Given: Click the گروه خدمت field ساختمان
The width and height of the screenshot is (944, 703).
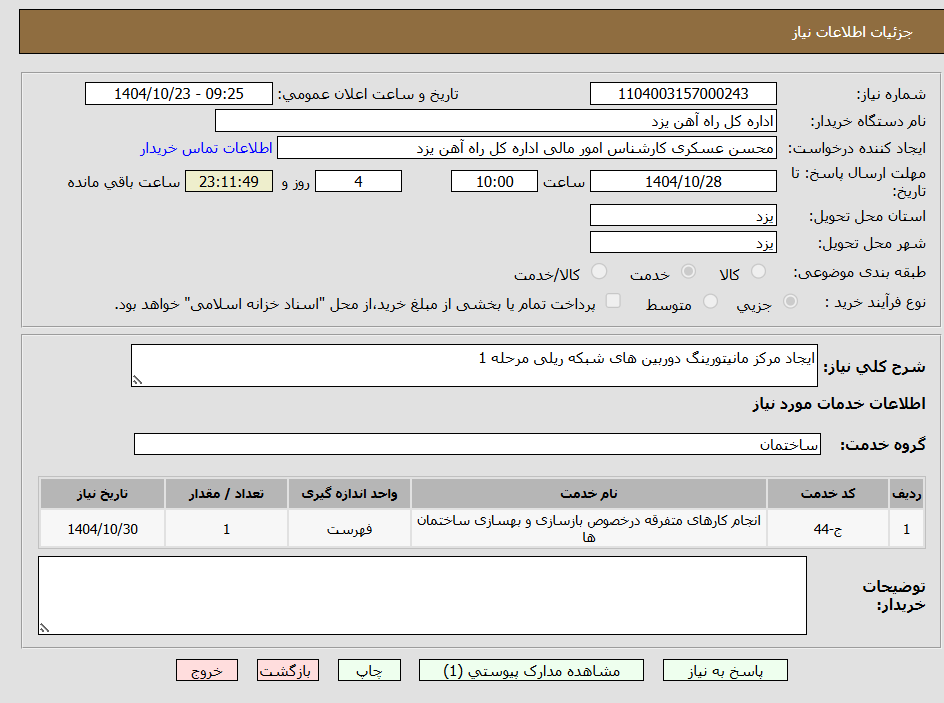Looking at the screenshot, I should coord(477,444).
